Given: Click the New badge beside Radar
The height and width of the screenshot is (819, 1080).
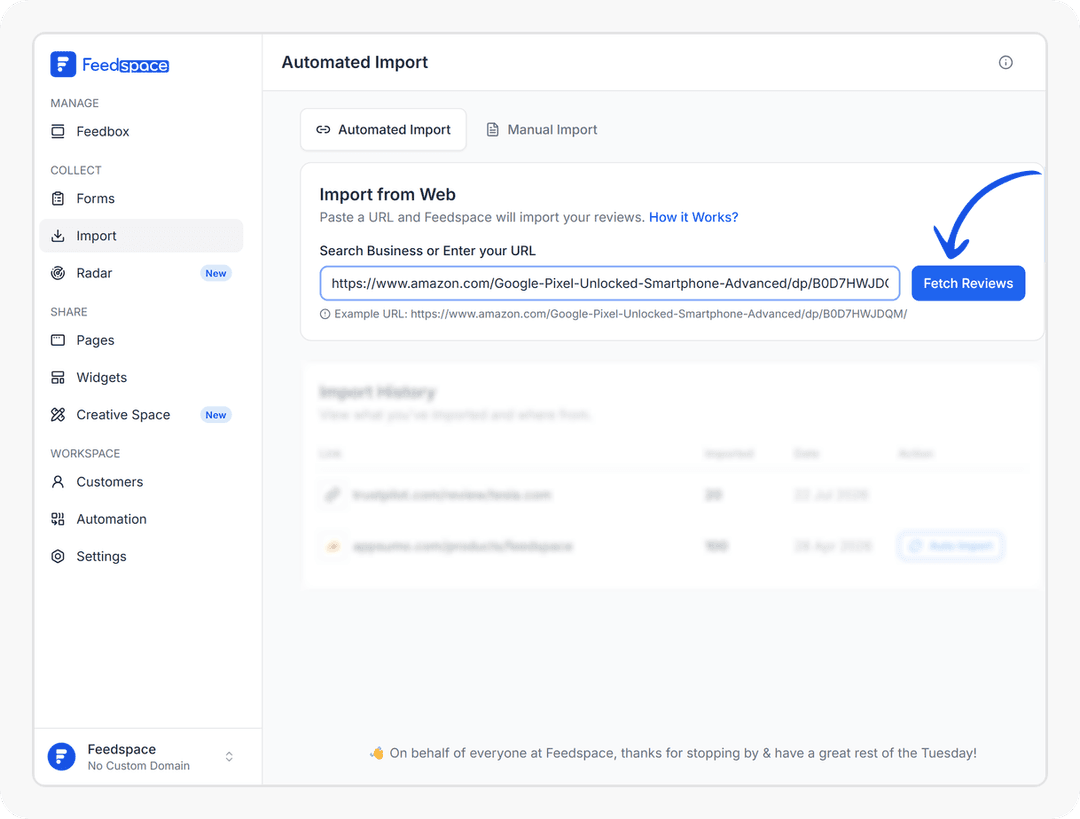Looking at the screenshot, I should (x=216, y=273).
